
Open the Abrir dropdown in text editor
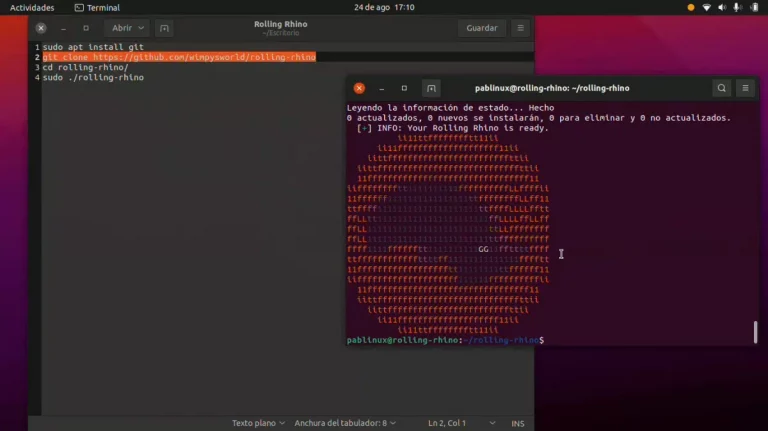click(127, 28)
